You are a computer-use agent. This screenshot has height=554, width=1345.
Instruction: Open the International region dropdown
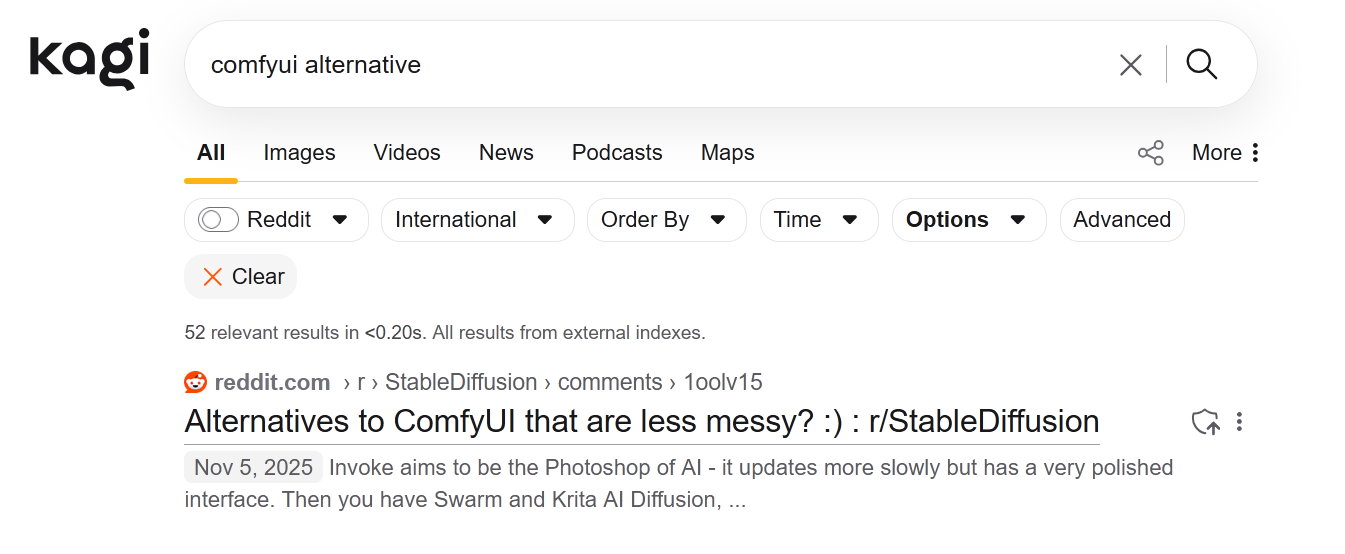tap(477, 220)
